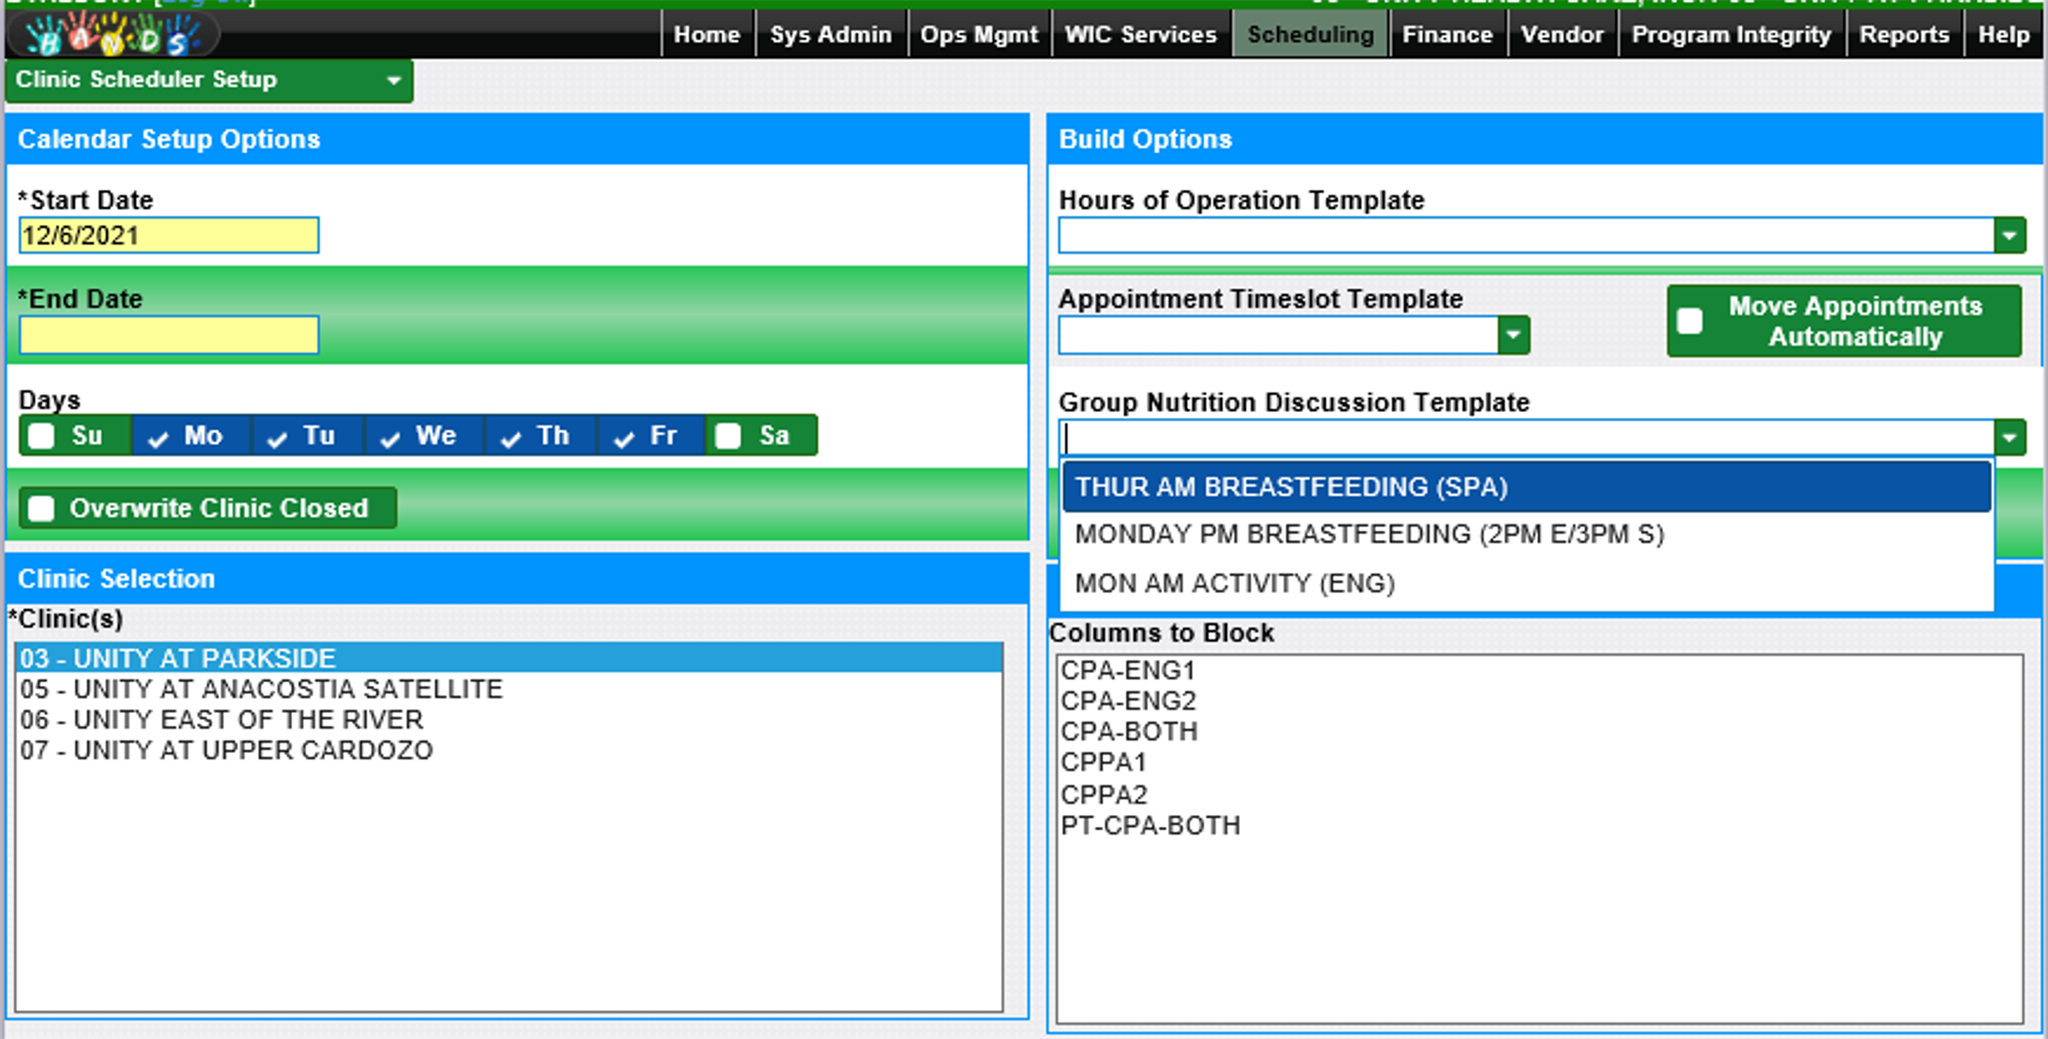
Task: Toggle the Overwrite Clinic Closed checkbox
Action: point(42,509)
